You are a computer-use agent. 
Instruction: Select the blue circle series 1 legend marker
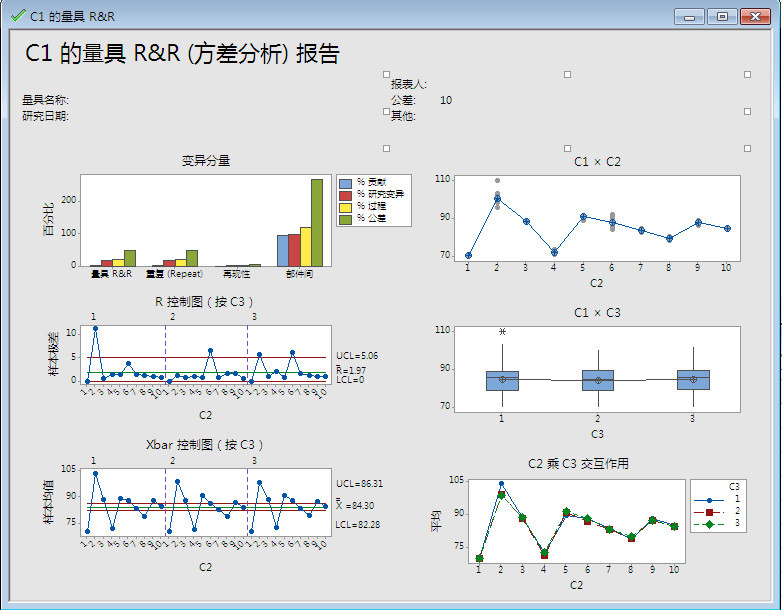click(710, 498)
